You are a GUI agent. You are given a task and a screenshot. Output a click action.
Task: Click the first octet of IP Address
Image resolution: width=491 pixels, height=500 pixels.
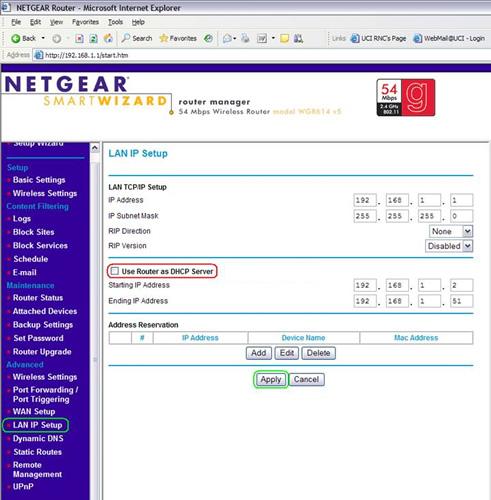click(365, 200)
